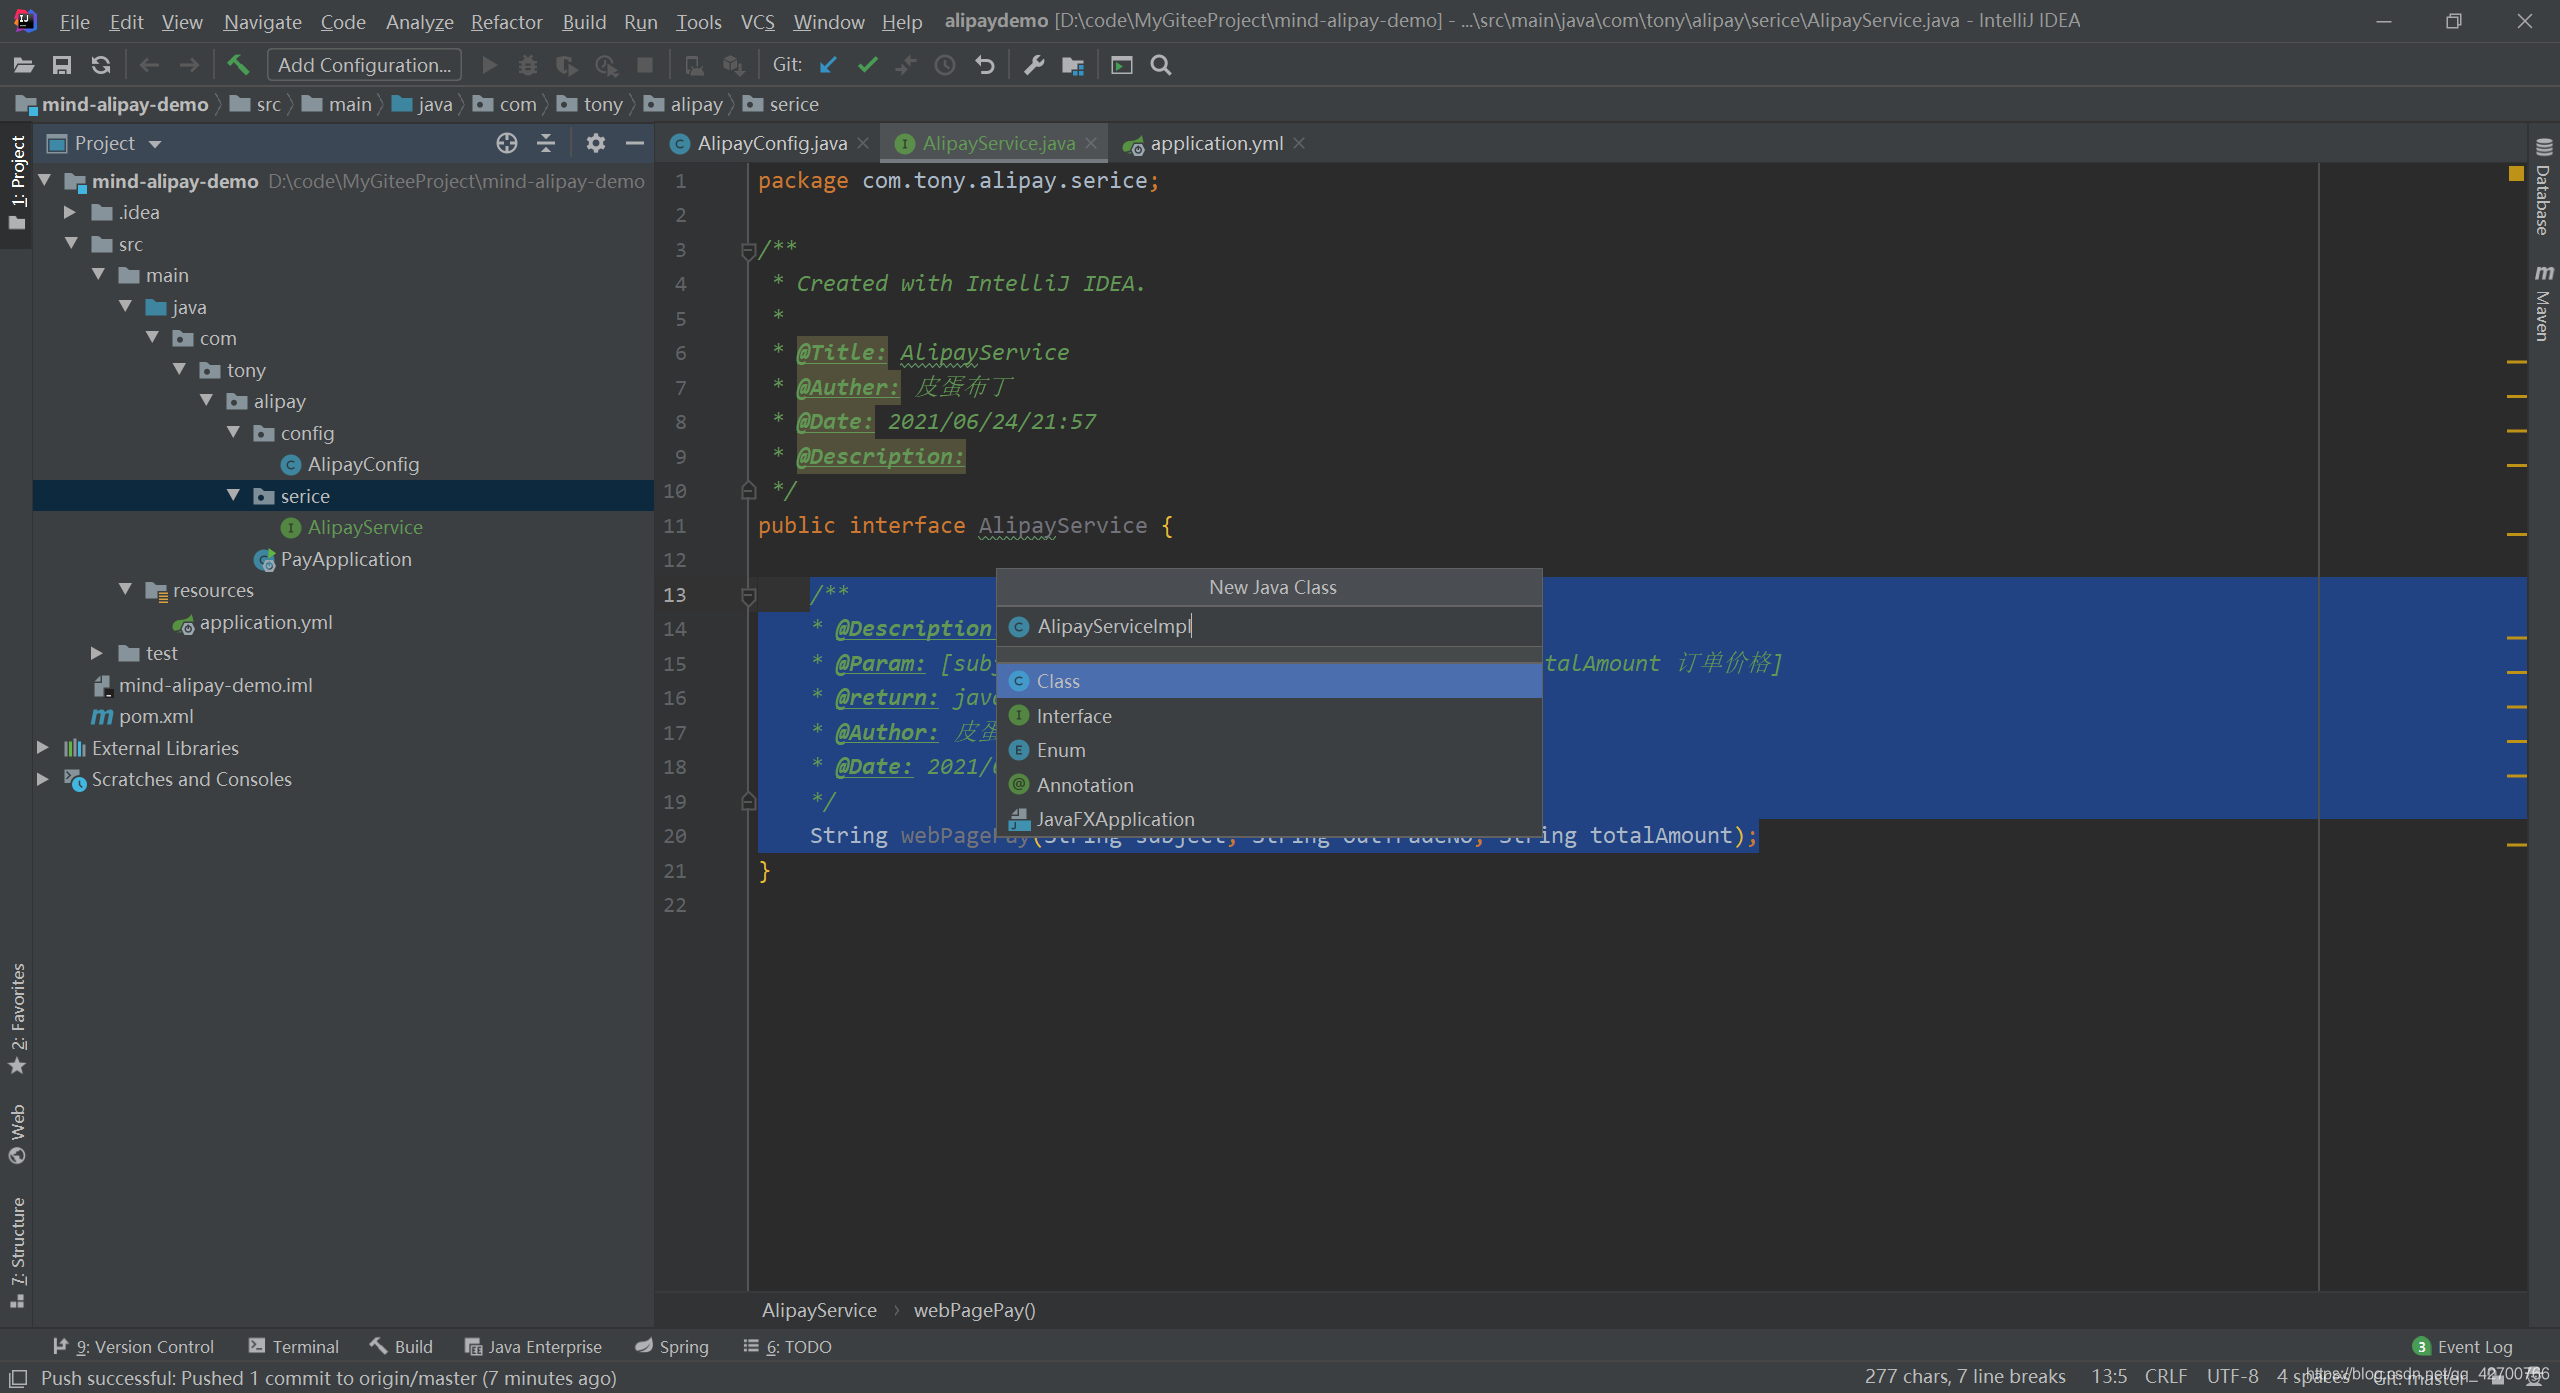Viewport: 2560px width, 1393px height.
Task: Open 9: Version Control tool window
Action: coord(133,1347)
